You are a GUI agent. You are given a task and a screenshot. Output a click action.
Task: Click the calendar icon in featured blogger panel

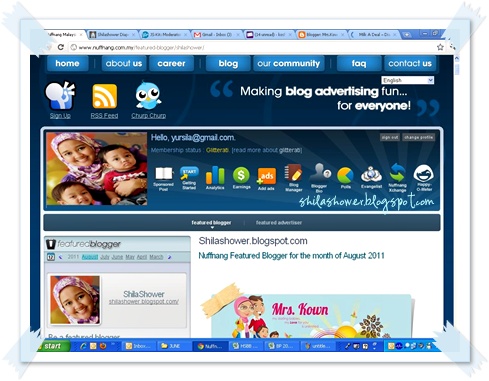click(x=51, y=257)
